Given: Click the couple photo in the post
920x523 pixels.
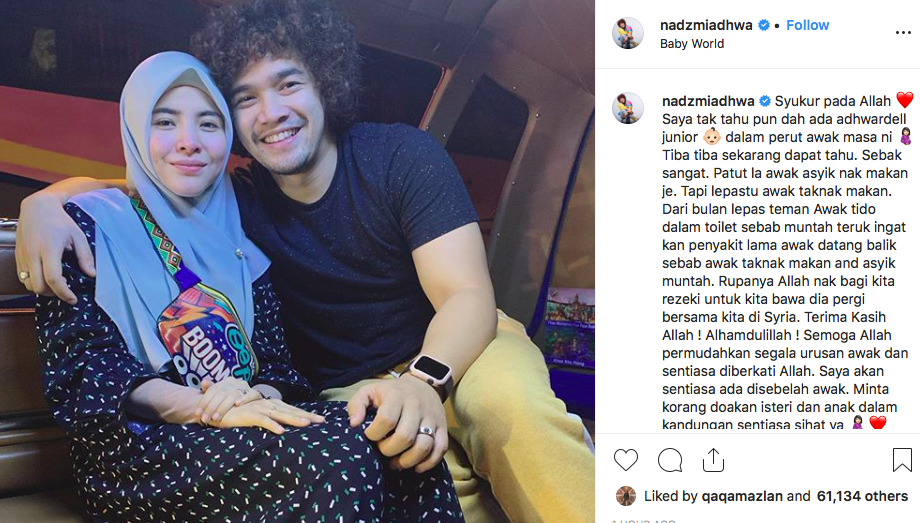Looking at the screenshot, I should [x=297, y=261].
